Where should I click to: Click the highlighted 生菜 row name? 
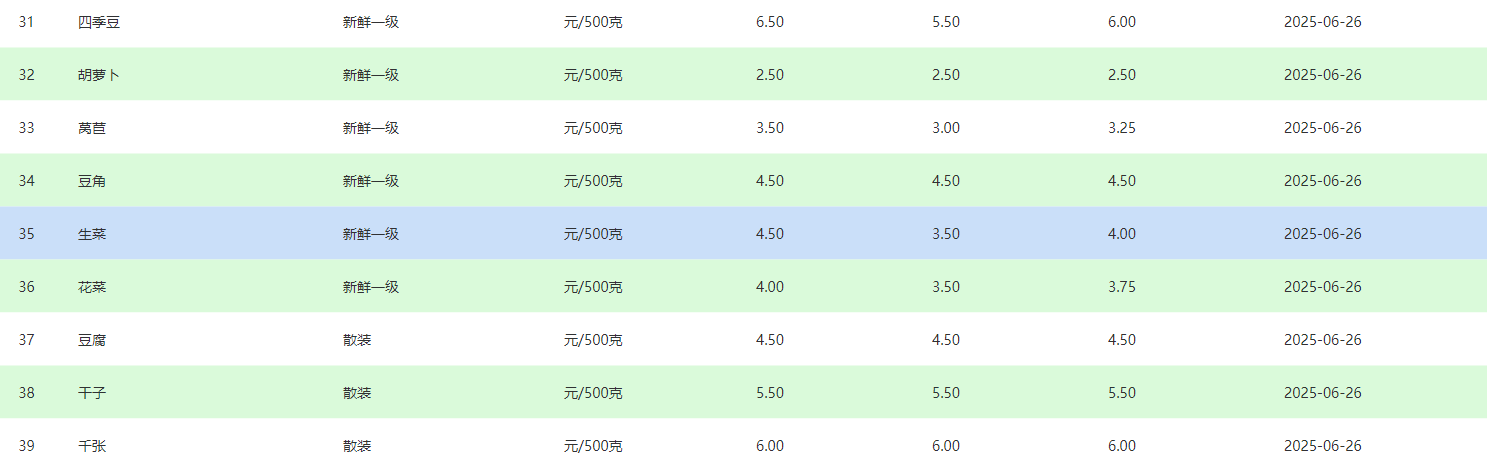click(x=92, y=234)
